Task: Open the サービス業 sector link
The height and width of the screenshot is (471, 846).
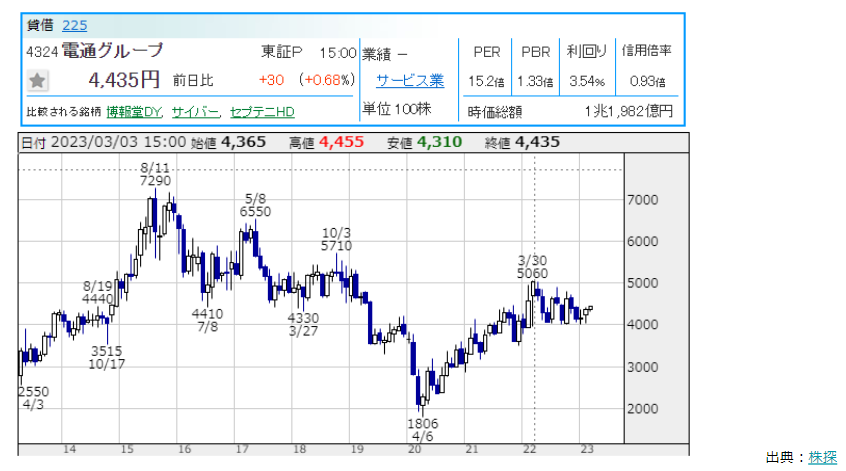Action: 409,81
